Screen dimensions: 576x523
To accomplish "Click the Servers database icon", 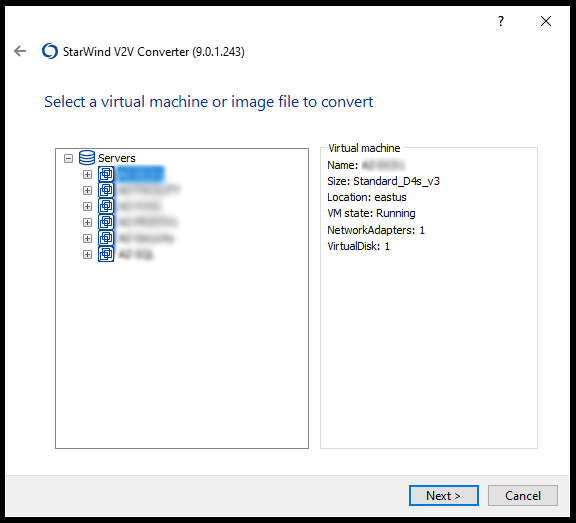I will tap(87, 158).
